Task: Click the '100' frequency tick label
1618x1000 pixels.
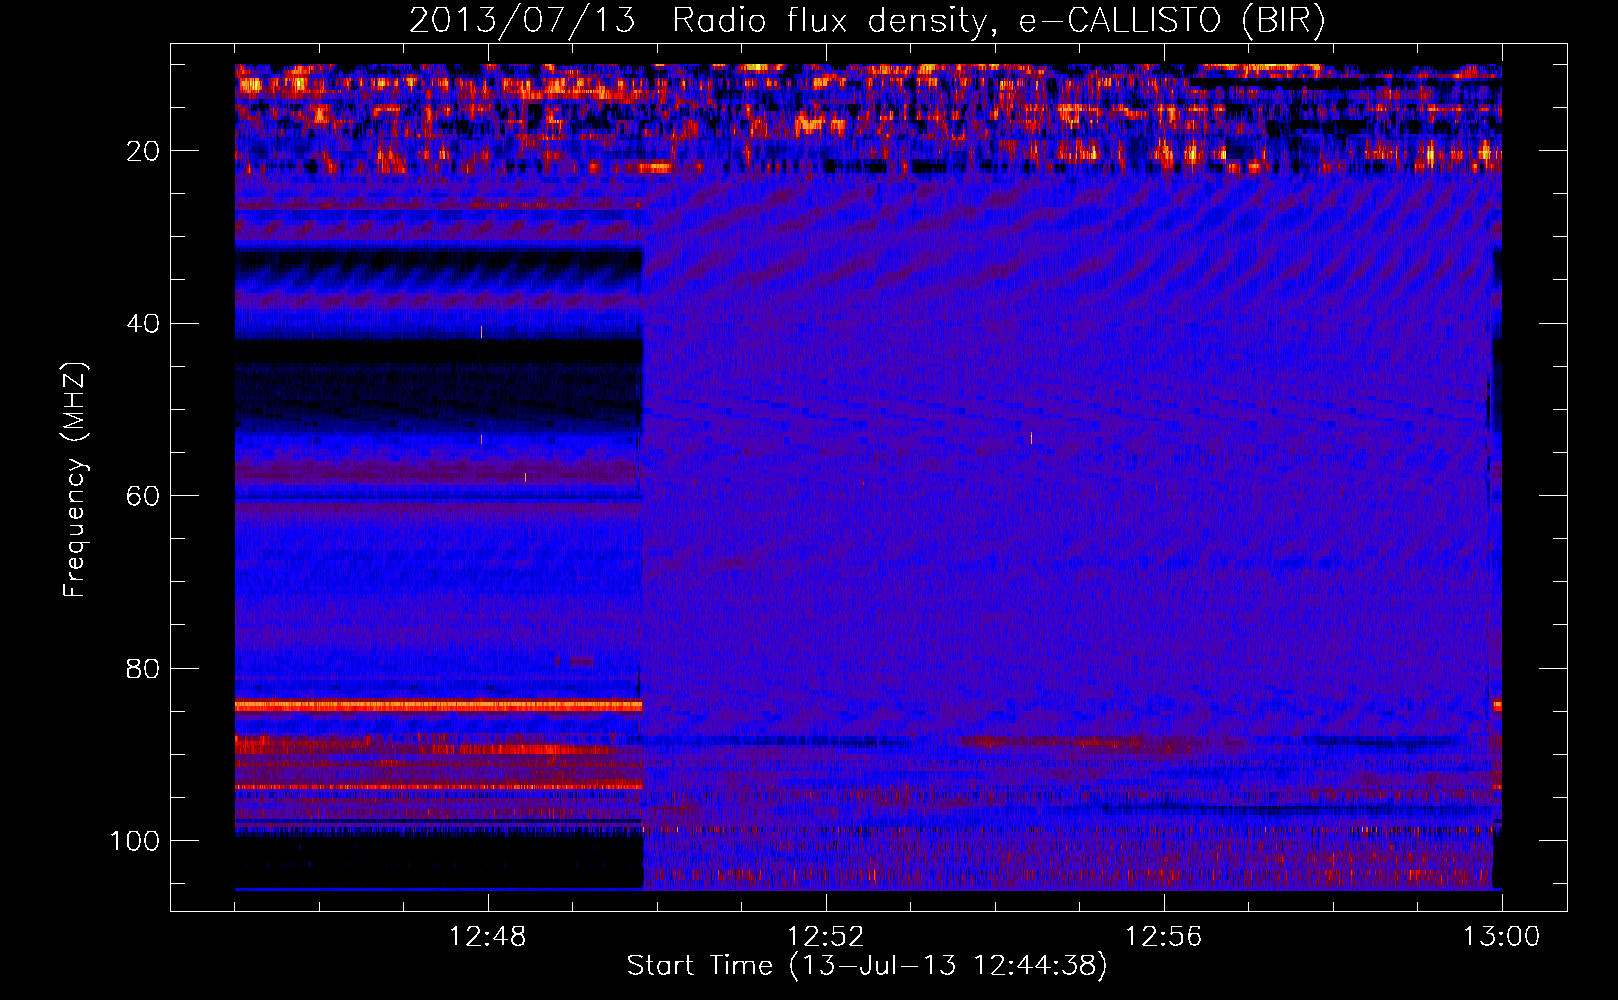Action: coord(135,841)
